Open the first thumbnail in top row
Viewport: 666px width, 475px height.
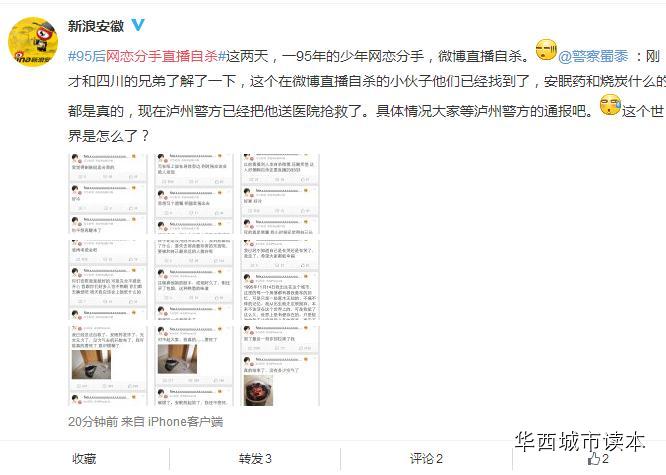pos(108,194)
